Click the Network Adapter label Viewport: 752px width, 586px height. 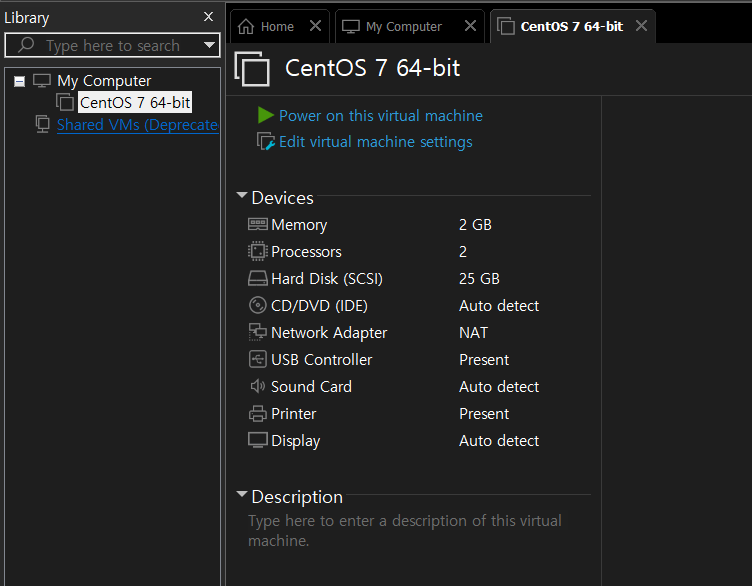pyautogui.click(x=329, y=333)
